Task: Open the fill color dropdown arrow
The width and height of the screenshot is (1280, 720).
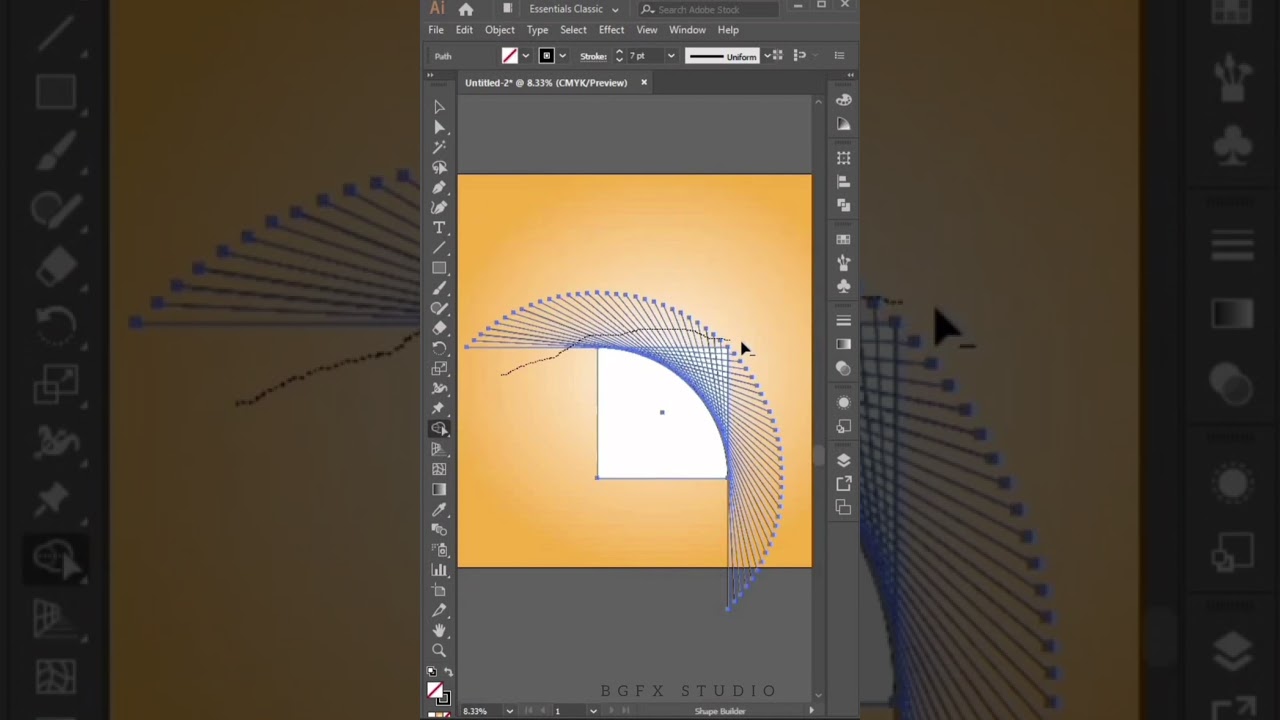Action: [x=525, y=56]
